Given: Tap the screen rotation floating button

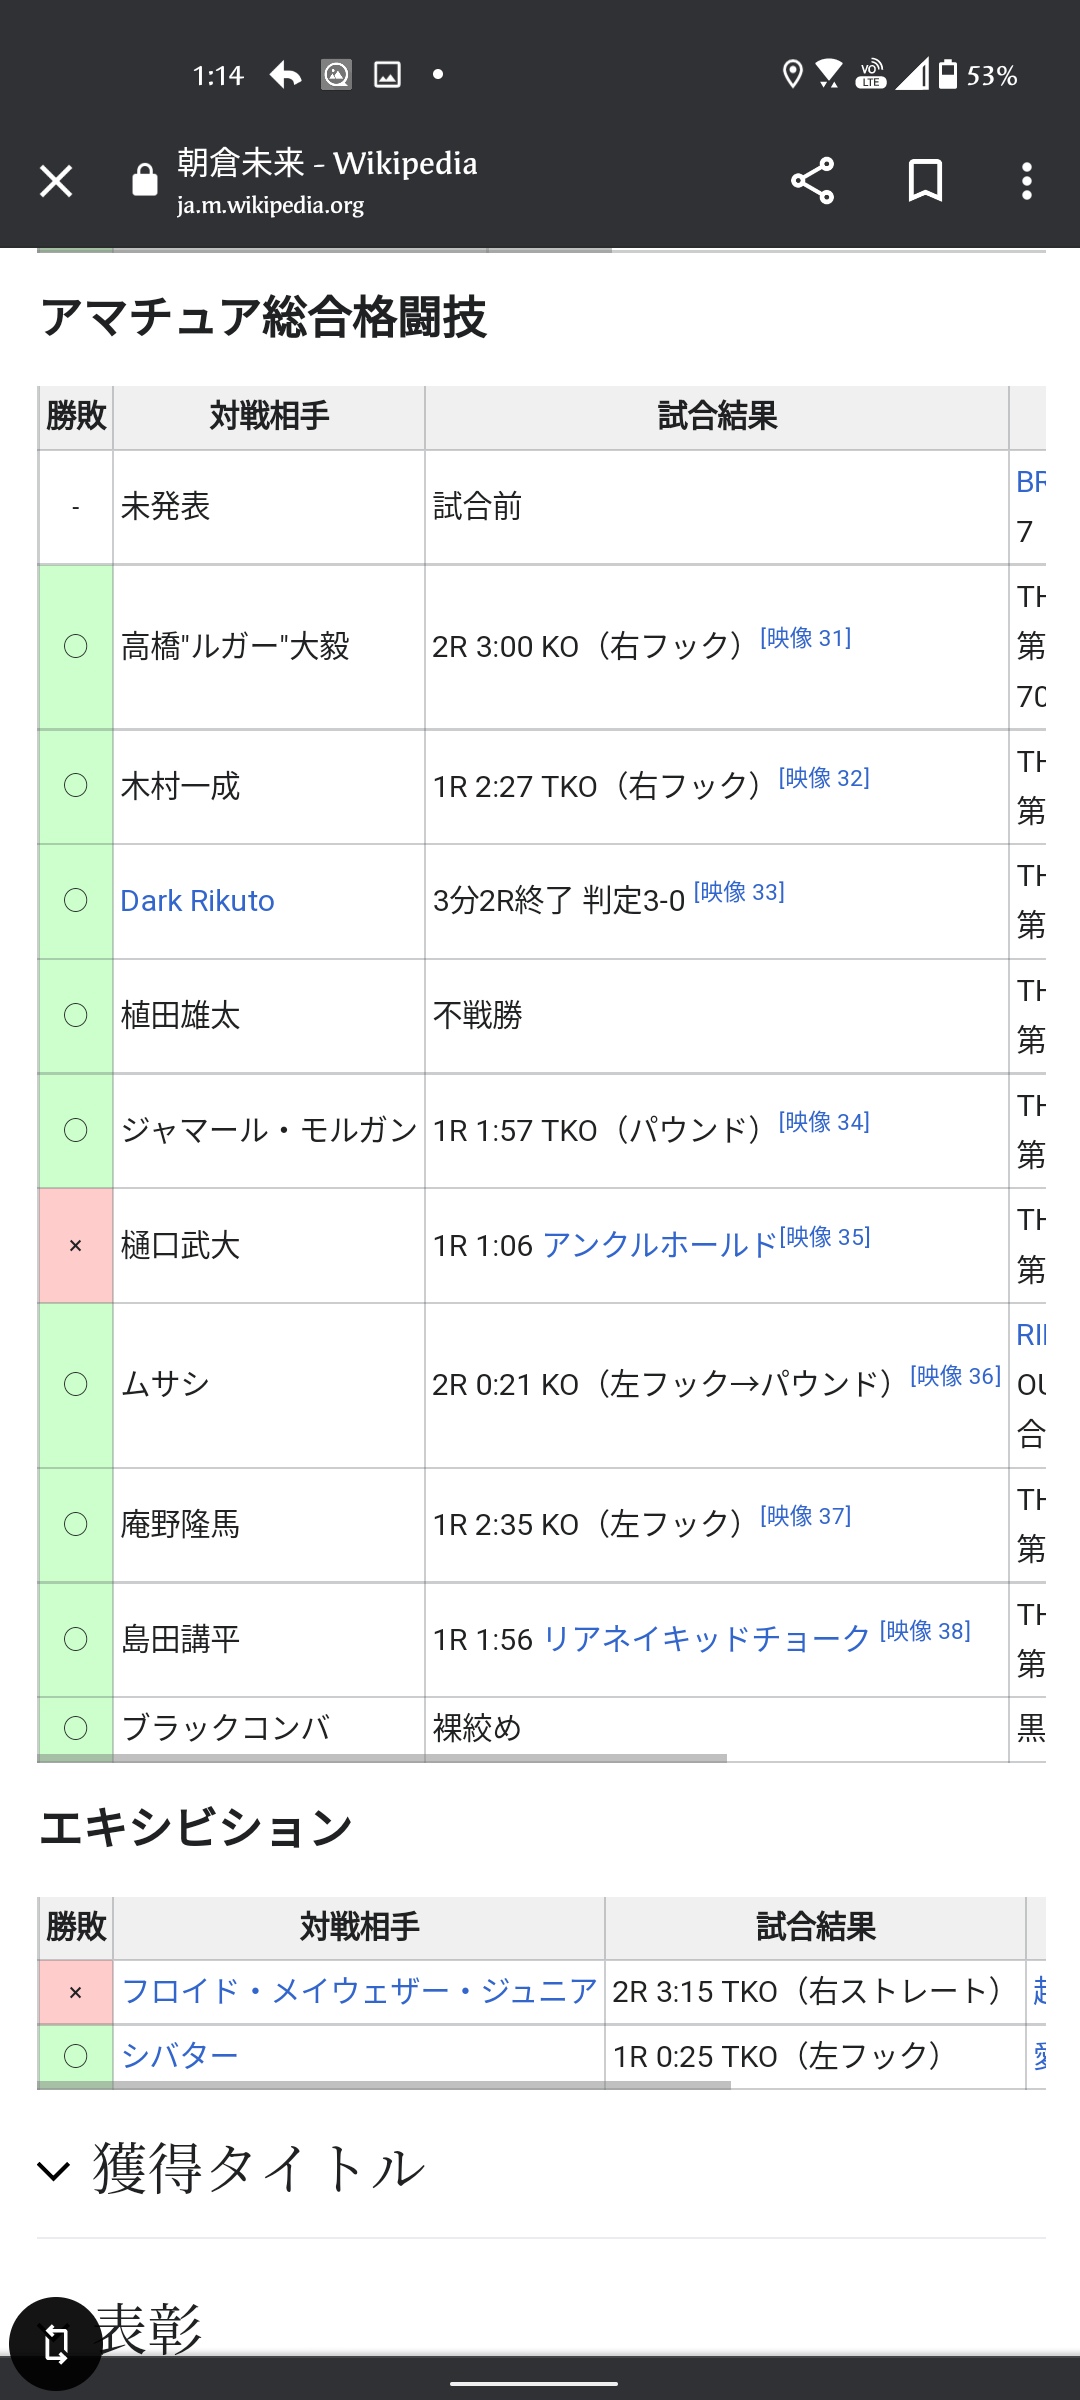Looking at the screenshot, I should [x=56, y=2344].
